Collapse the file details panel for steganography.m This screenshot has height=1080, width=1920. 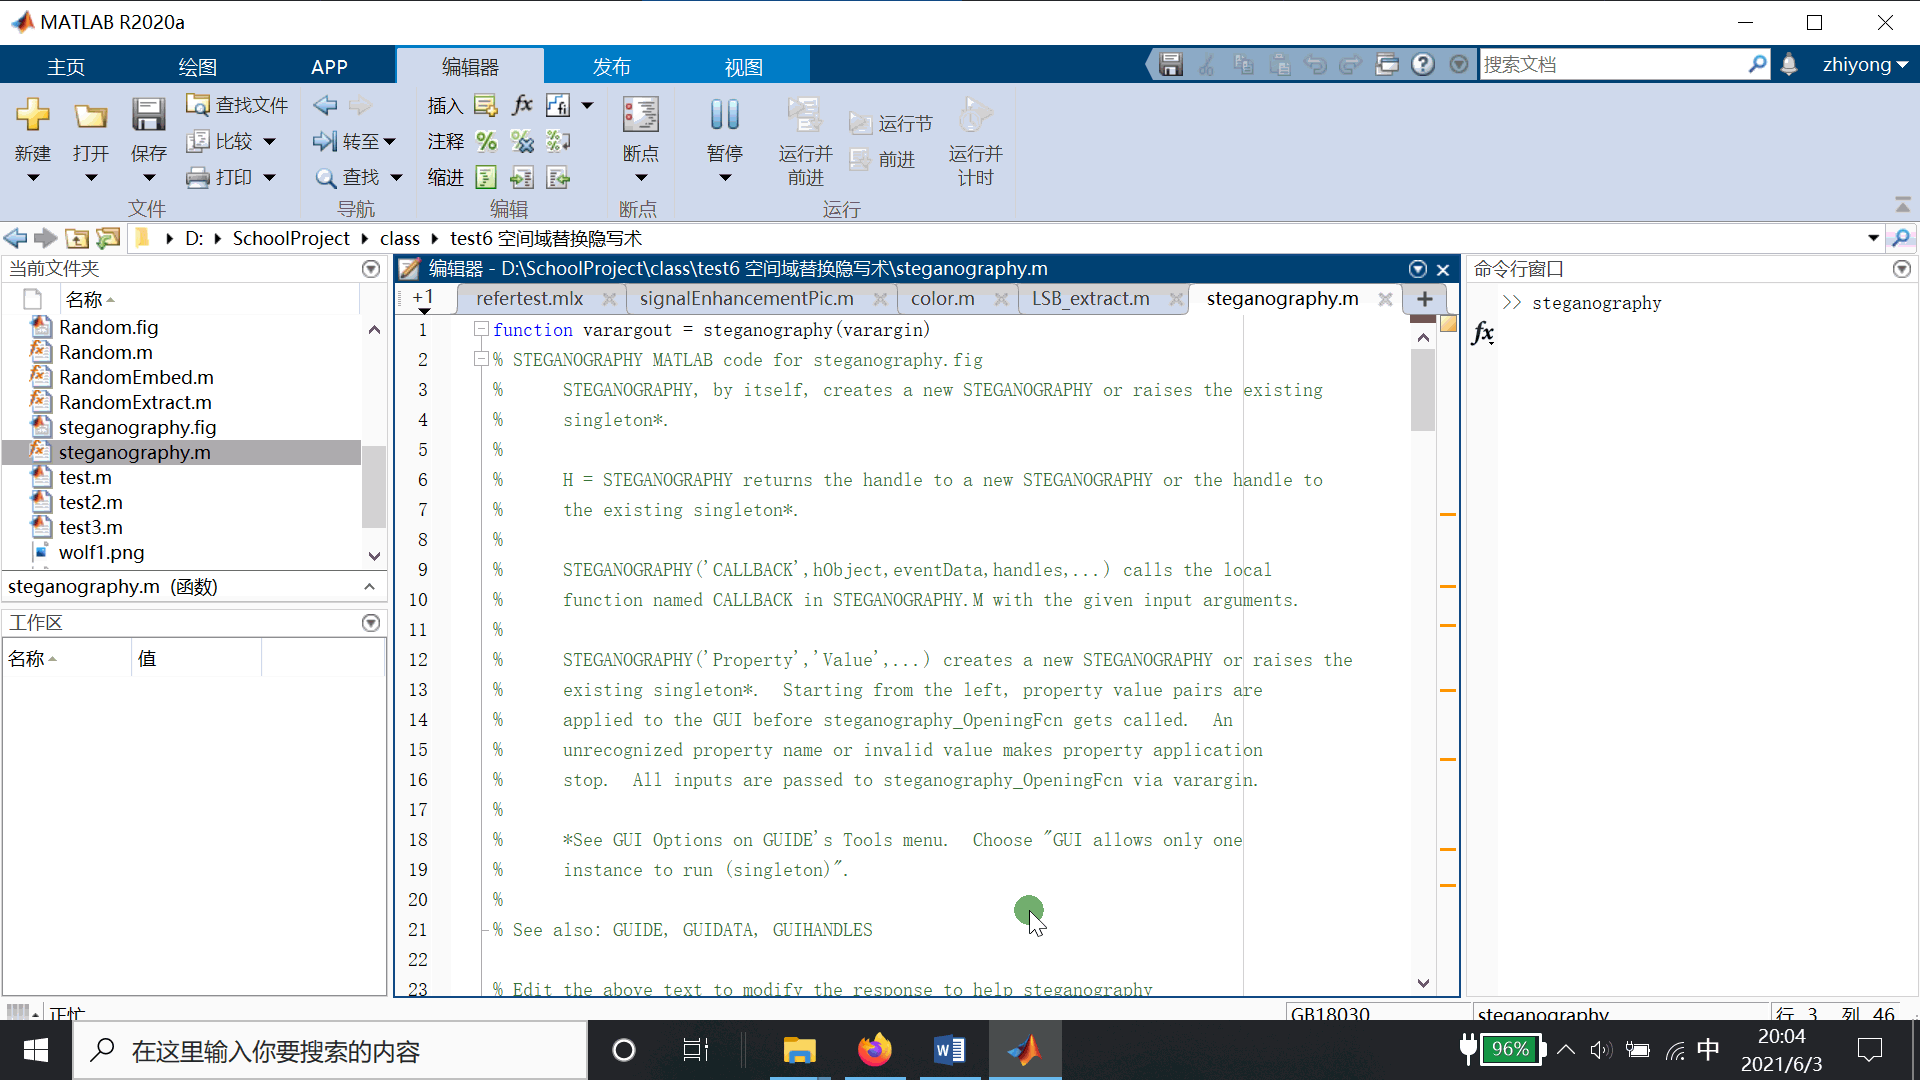pyautogui.click(x=369, y=587)
